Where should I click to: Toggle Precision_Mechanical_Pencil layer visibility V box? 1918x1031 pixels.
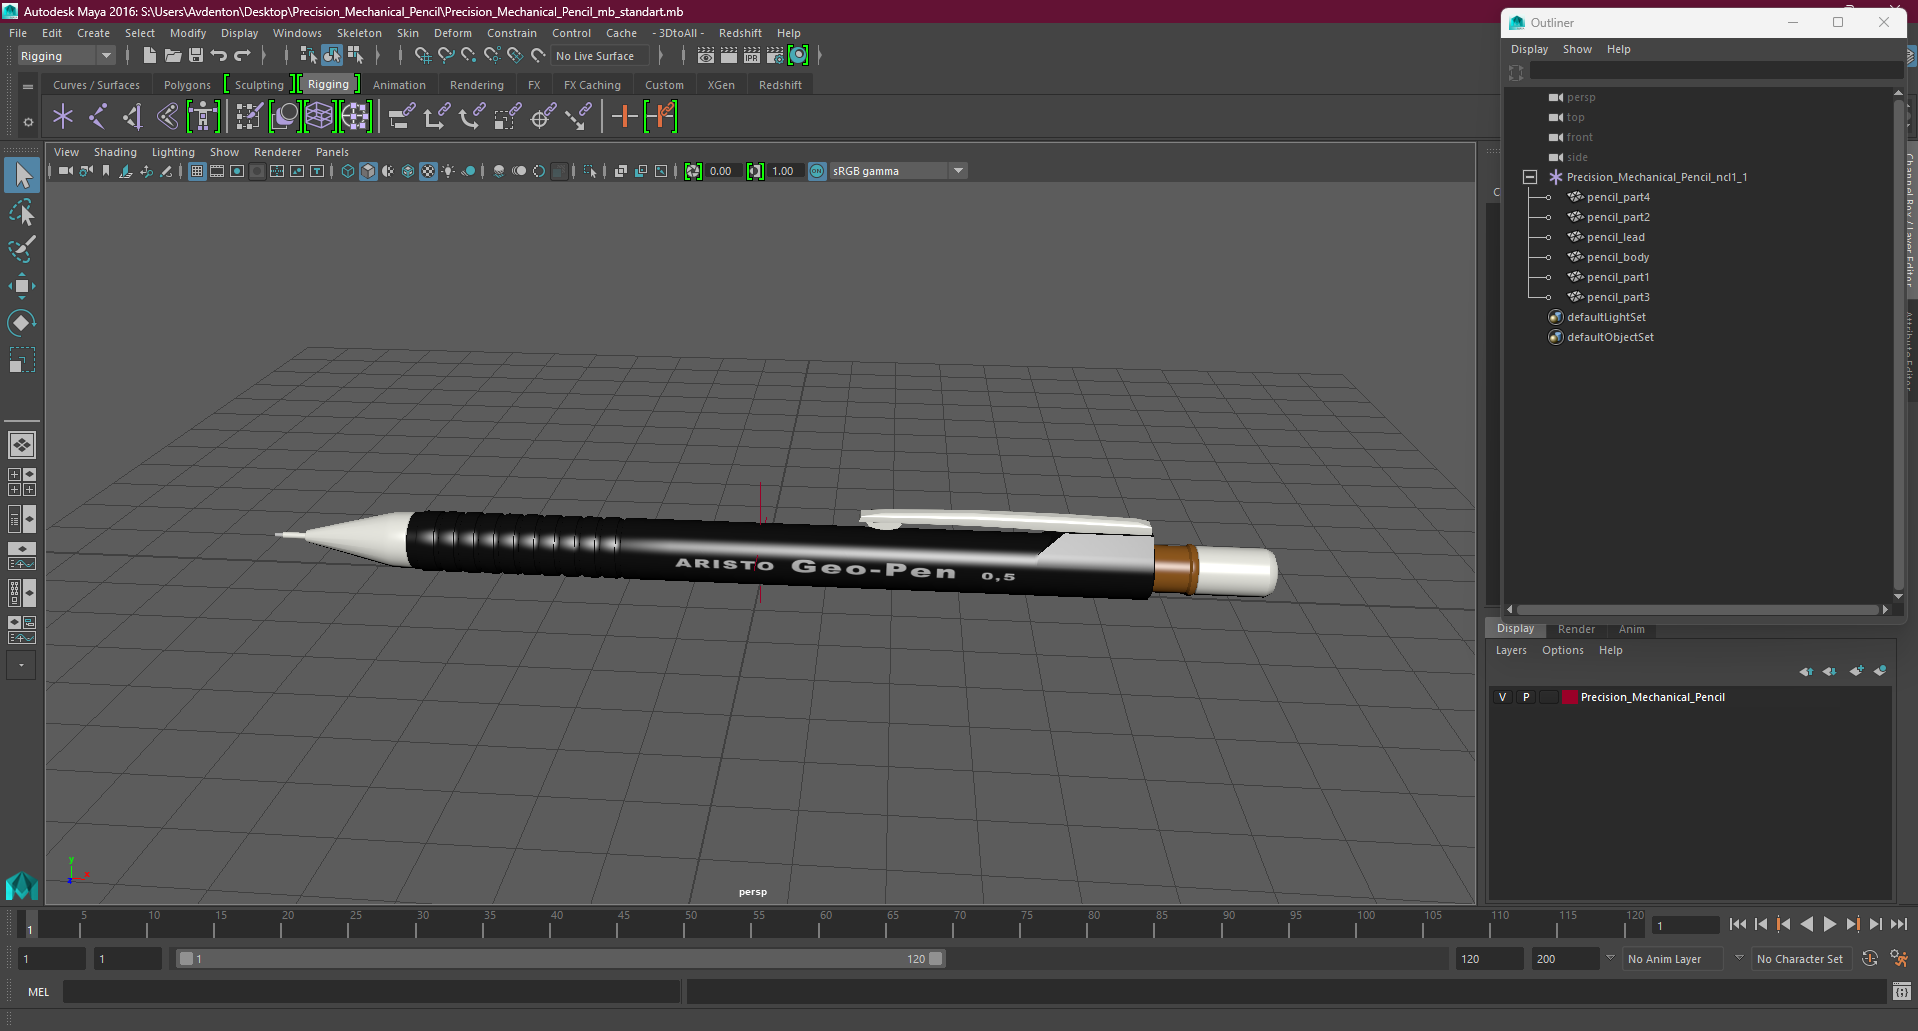1502,697
